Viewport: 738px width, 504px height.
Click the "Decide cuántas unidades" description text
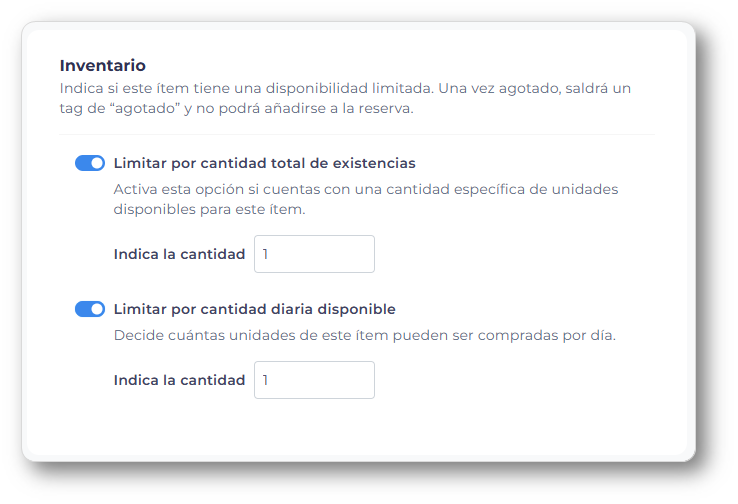point(200,335)
